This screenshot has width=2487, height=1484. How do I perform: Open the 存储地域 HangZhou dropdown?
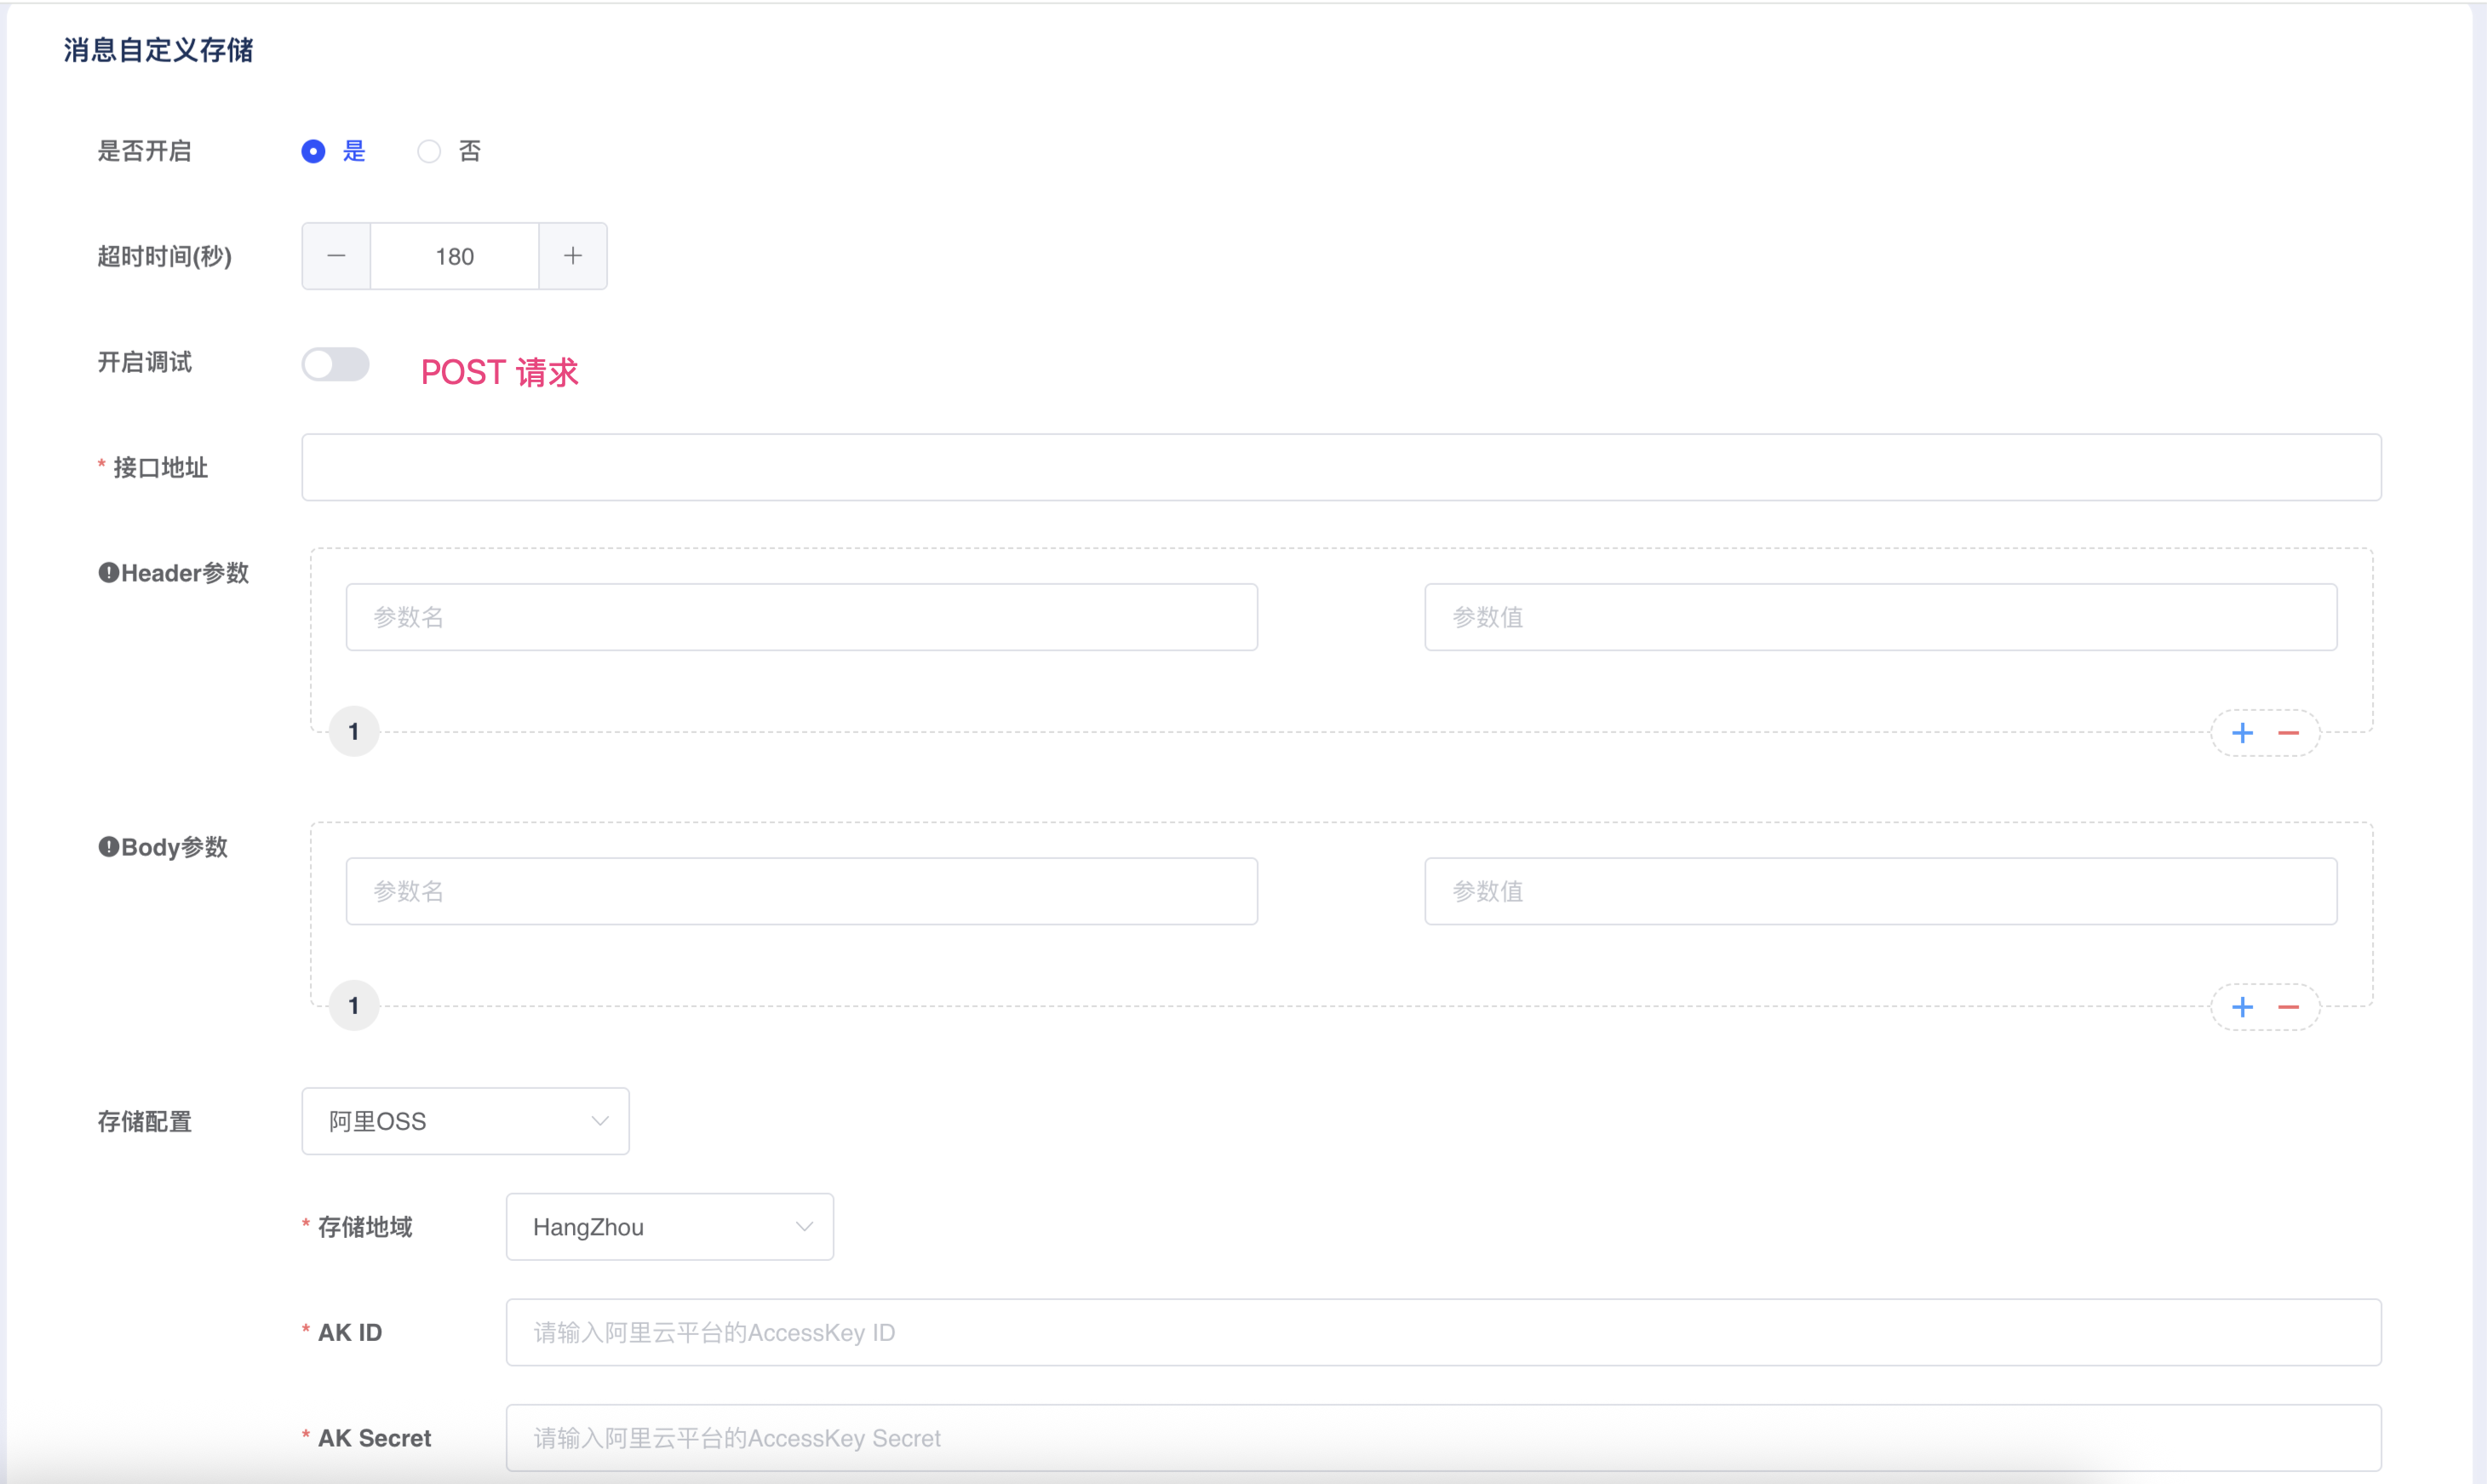click(x=669, y=1227)
